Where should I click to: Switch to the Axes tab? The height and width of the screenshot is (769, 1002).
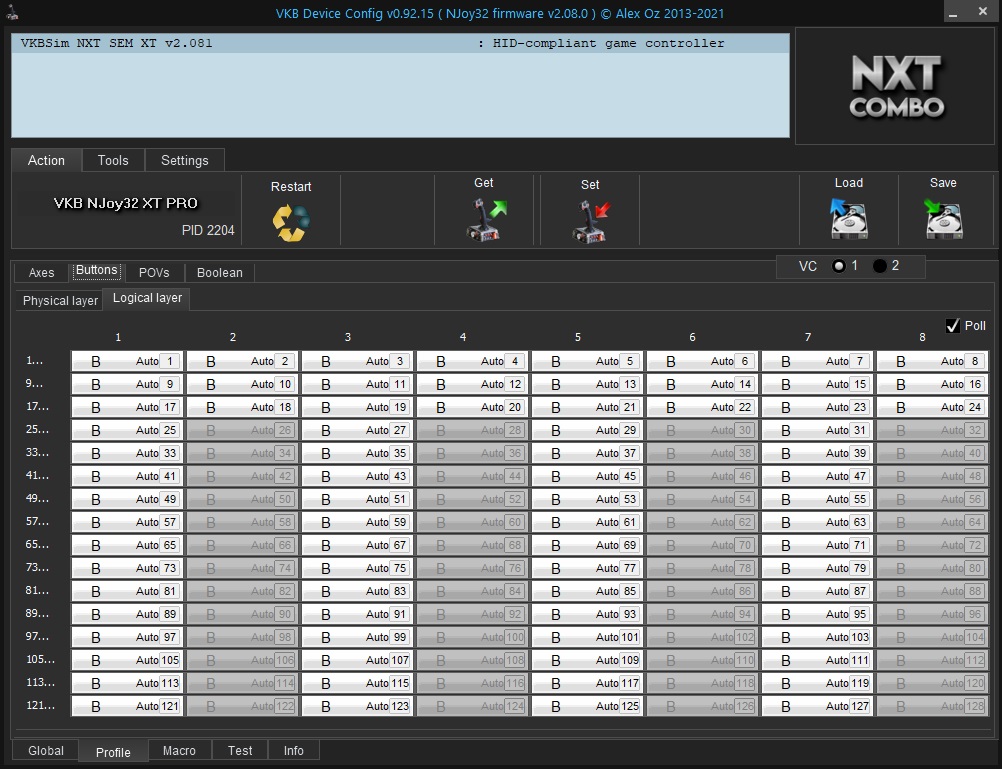point(41,273)
